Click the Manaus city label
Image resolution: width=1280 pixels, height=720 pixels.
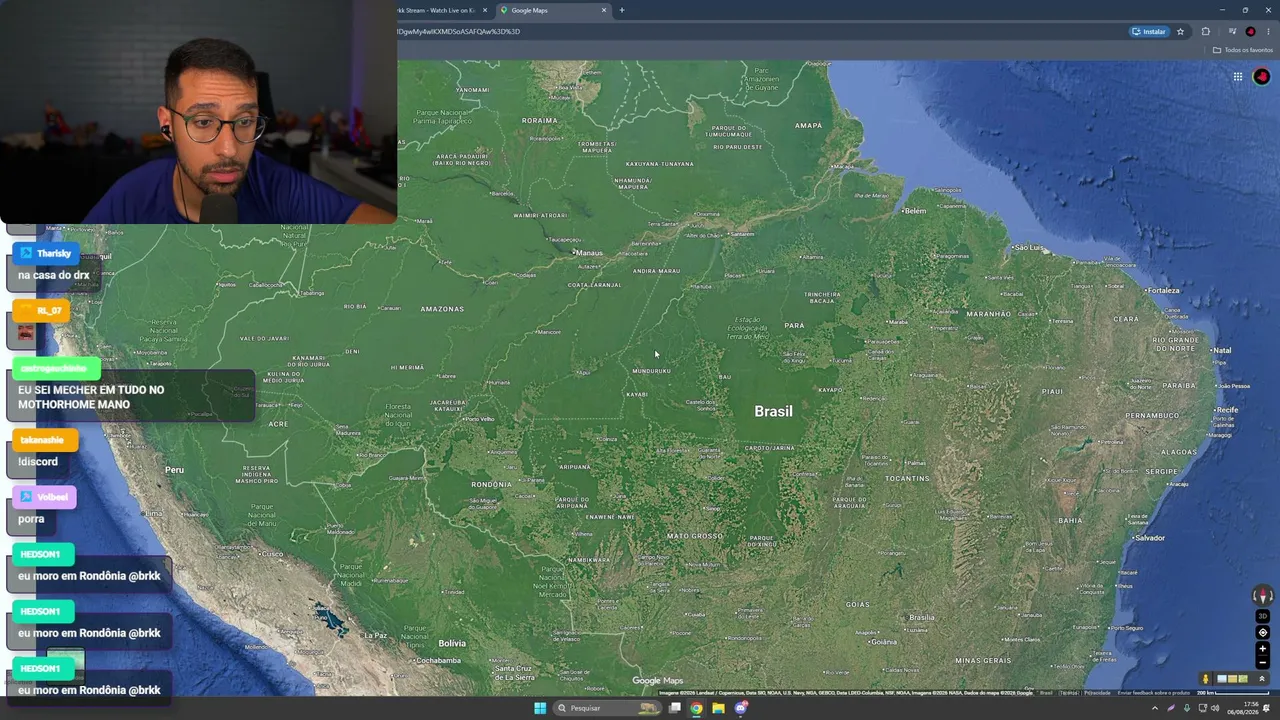(x=589, y=253)
